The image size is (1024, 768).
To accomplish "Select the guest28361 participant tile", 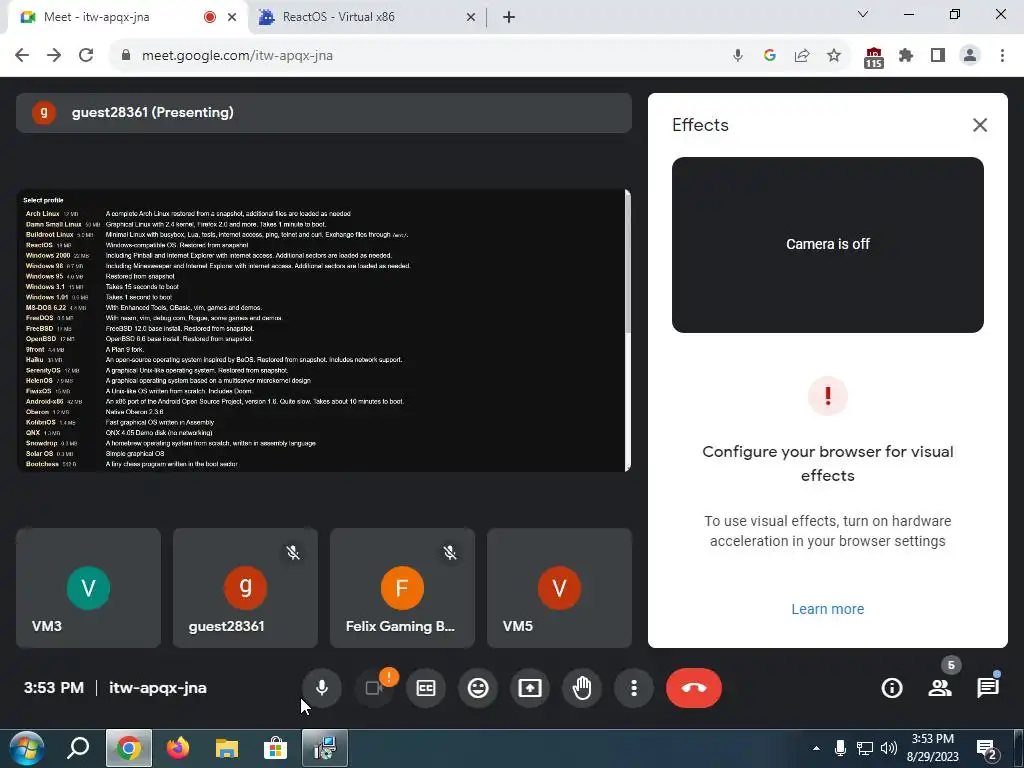I will 245,588.
